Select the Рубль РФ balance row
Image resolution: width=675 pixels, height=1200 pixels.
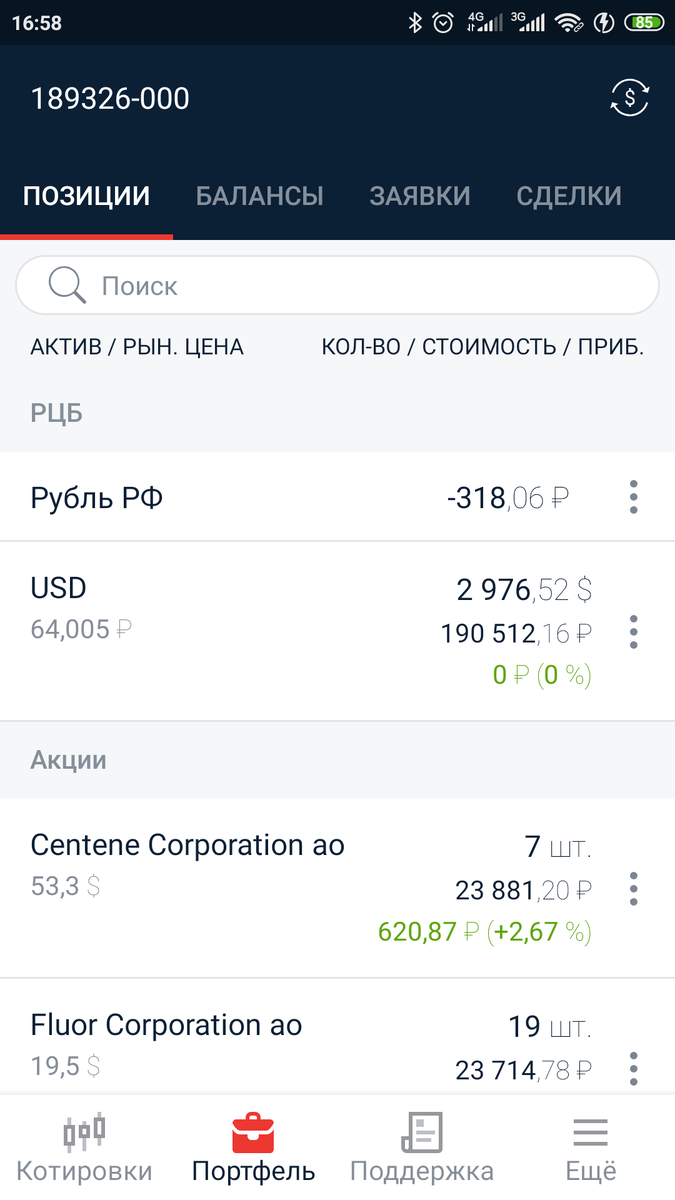[x=300, y=497]
